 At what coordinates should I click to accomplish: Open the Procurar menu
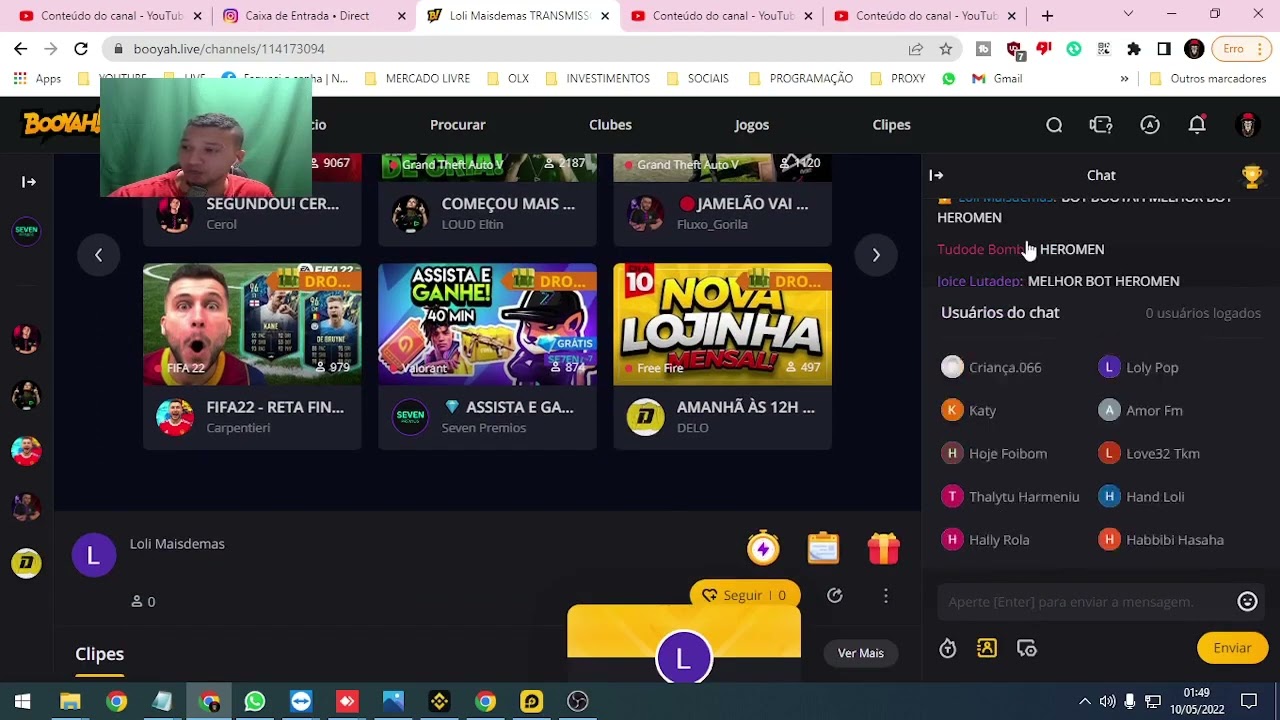[x=457, y=125]
